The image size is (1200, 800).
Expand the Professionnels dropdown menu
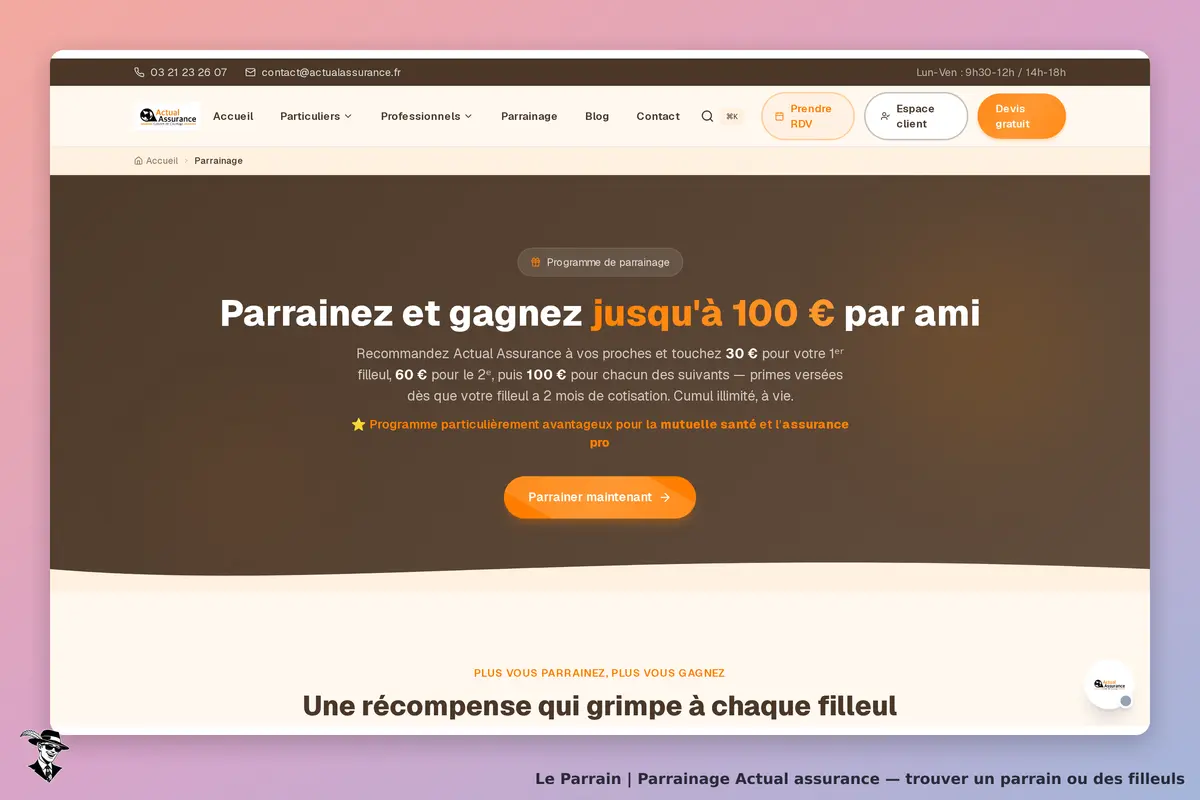pos(427,116)
